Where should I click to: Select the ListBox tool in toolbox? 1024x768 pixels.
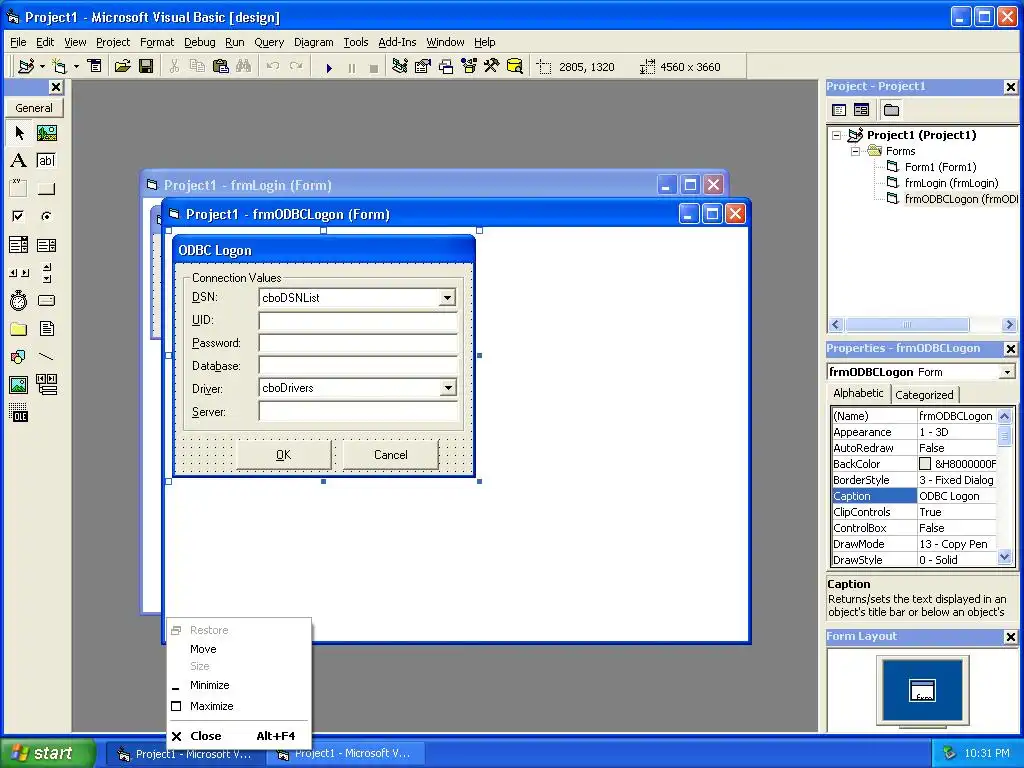(46, 245)
